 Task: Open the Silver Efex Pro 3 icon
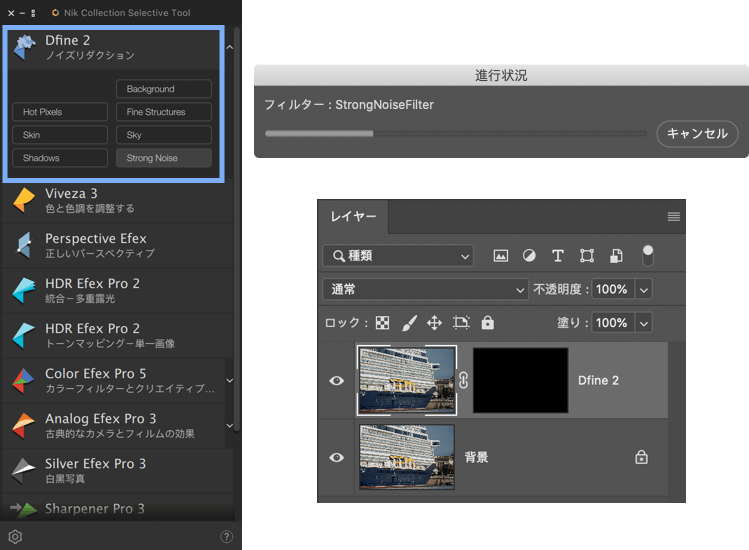[x=24, y=470]
